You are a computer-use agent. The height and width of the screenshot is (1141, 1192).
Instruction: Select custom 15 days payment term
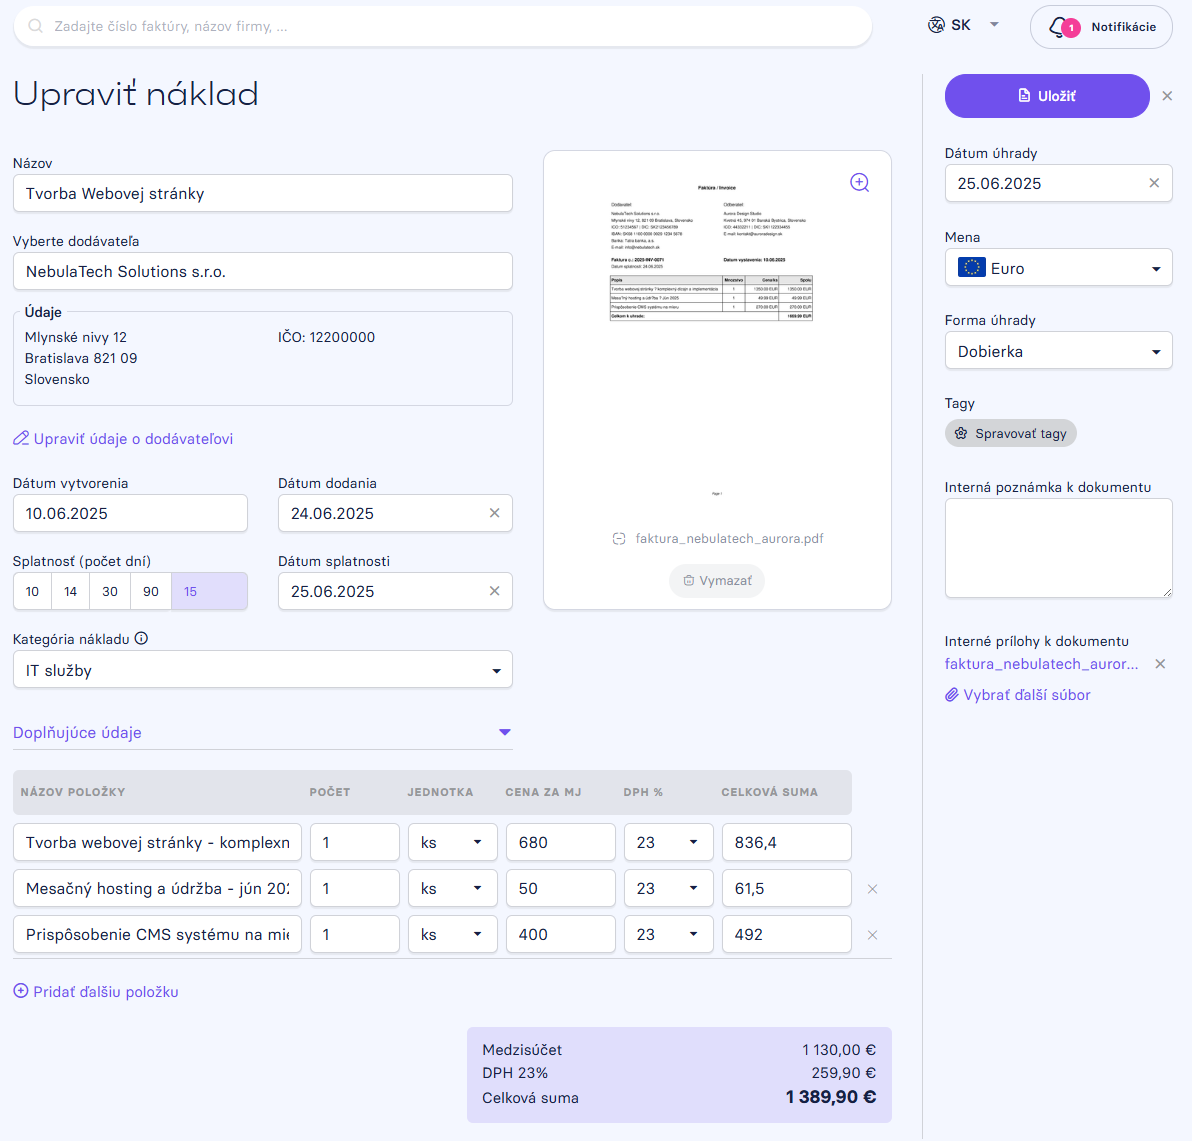tap(210, 591)
